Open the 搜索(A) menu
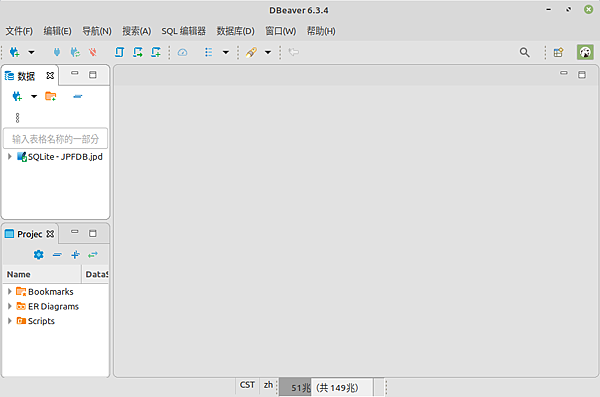Viewport: 600px width, 397px height. (x=137, y=31)
